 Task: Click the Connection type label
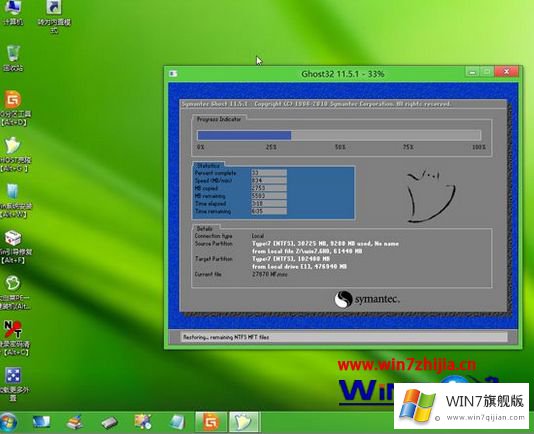click(x=214, y=236)
